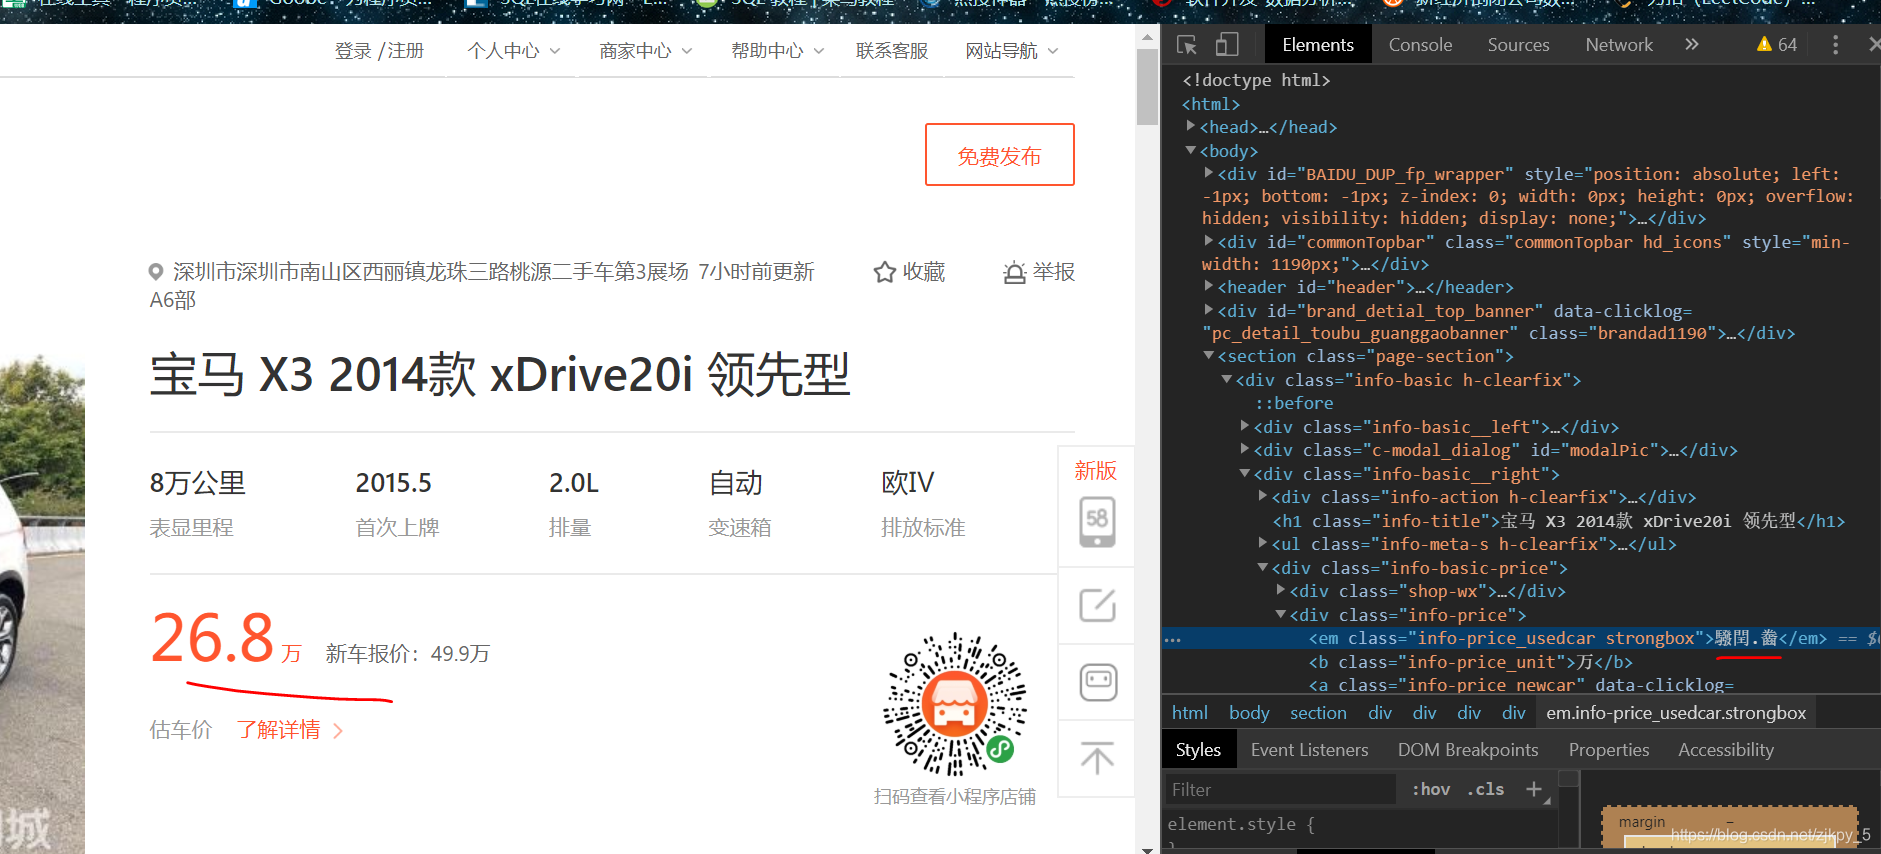The image size is (1881, 854).
Task: Click the star favorite icon beside 收藏
Action: 884,272
